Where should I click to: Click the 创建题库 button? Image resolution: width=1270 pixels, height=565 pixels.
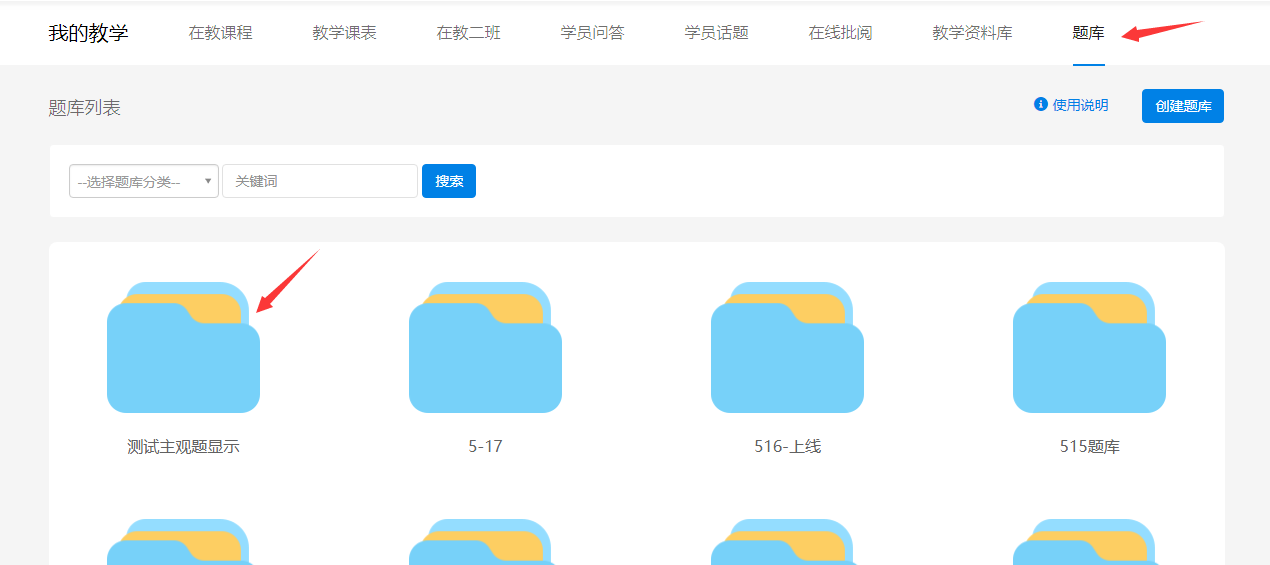(1182, 106)
